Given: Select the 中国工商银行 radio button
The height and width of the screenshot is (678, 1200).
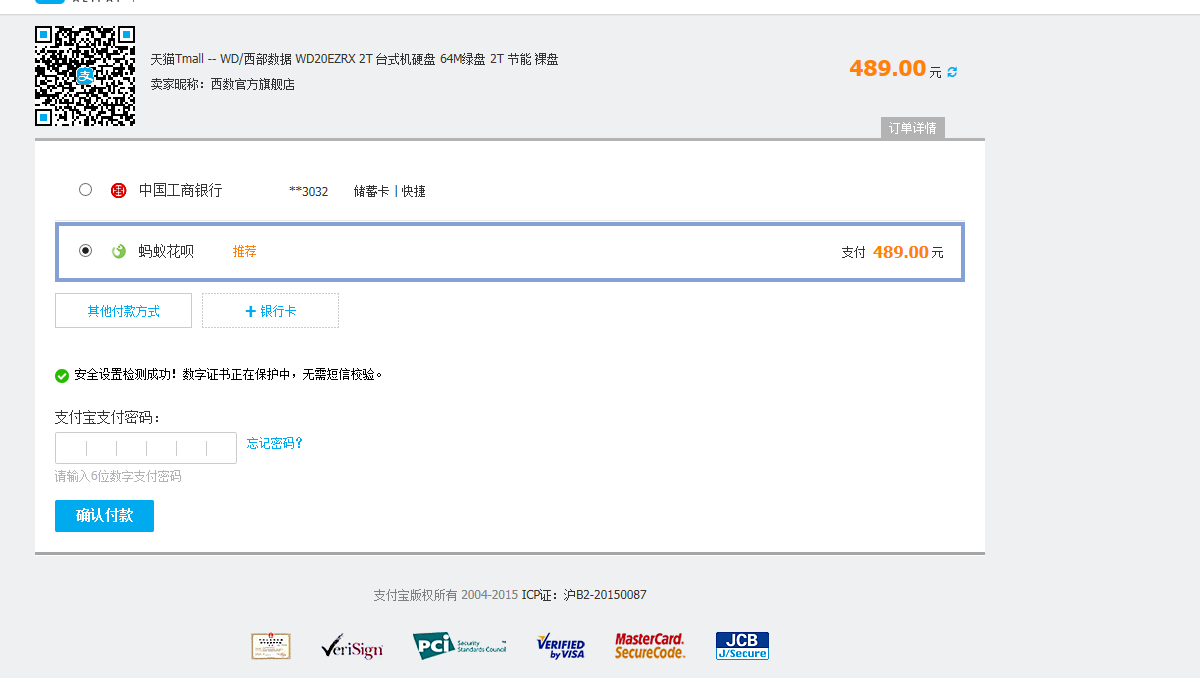Looking at the screenshot, I should click(x=85, y=190).
